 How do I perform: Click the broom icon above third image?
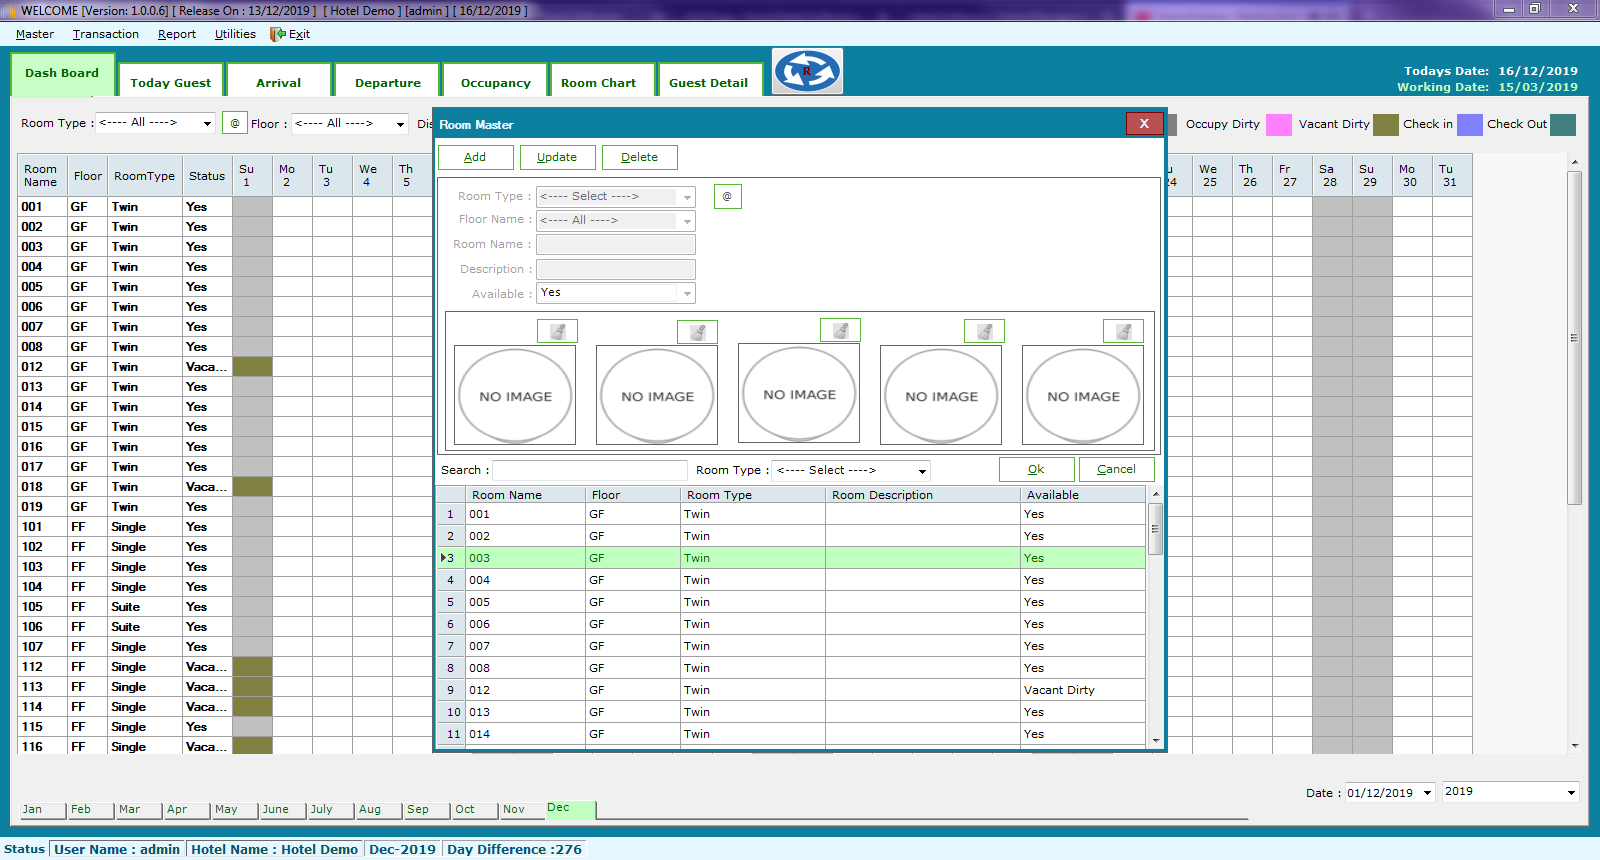click(840, 330)
